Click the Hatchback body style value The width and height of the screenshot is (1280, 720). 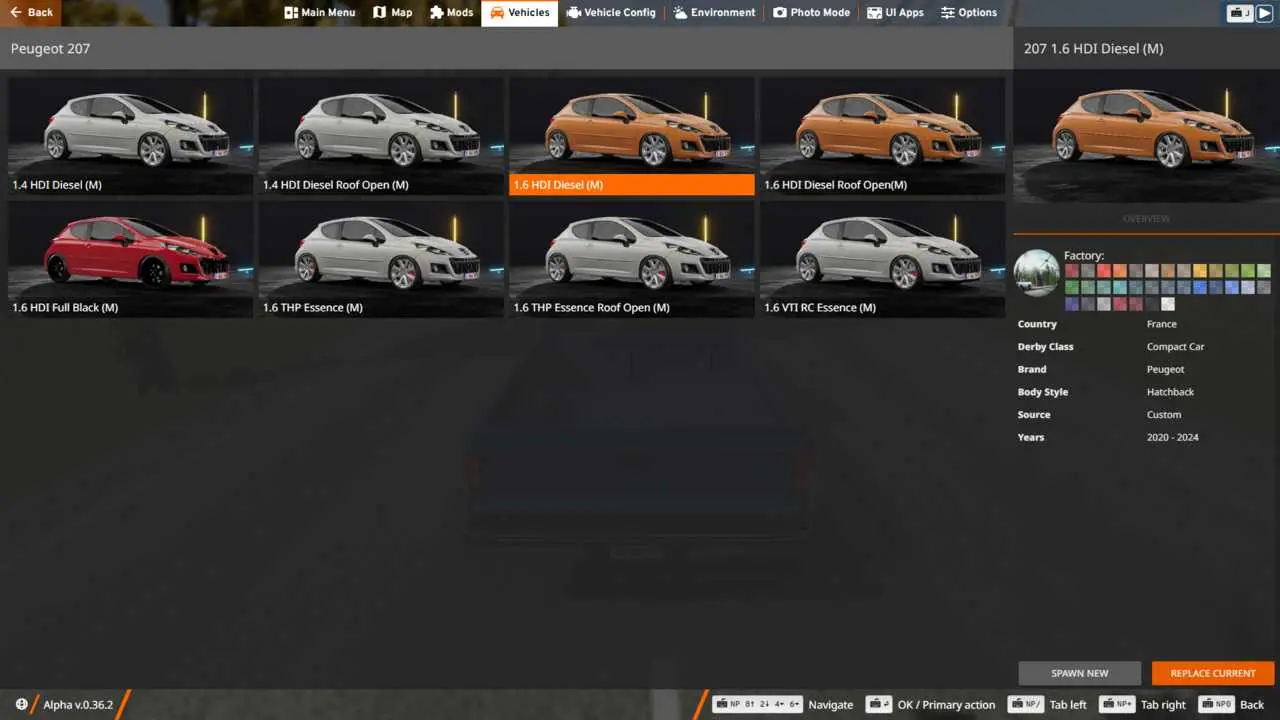1171,392
